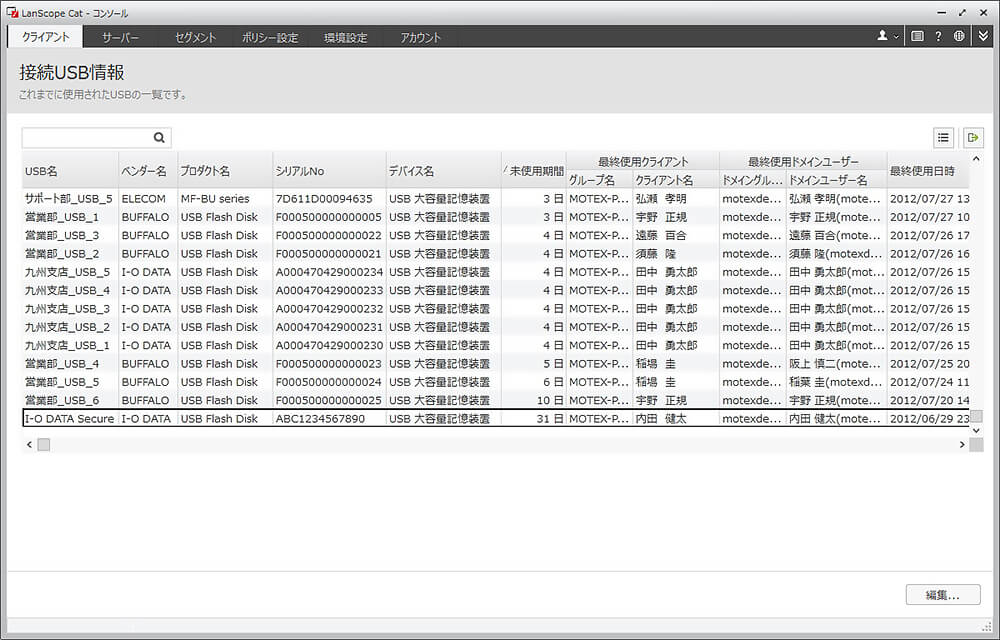This screenshot has height=640, width=1000.
Task: Click the magnifier search icon
Action: pos(159,137)
